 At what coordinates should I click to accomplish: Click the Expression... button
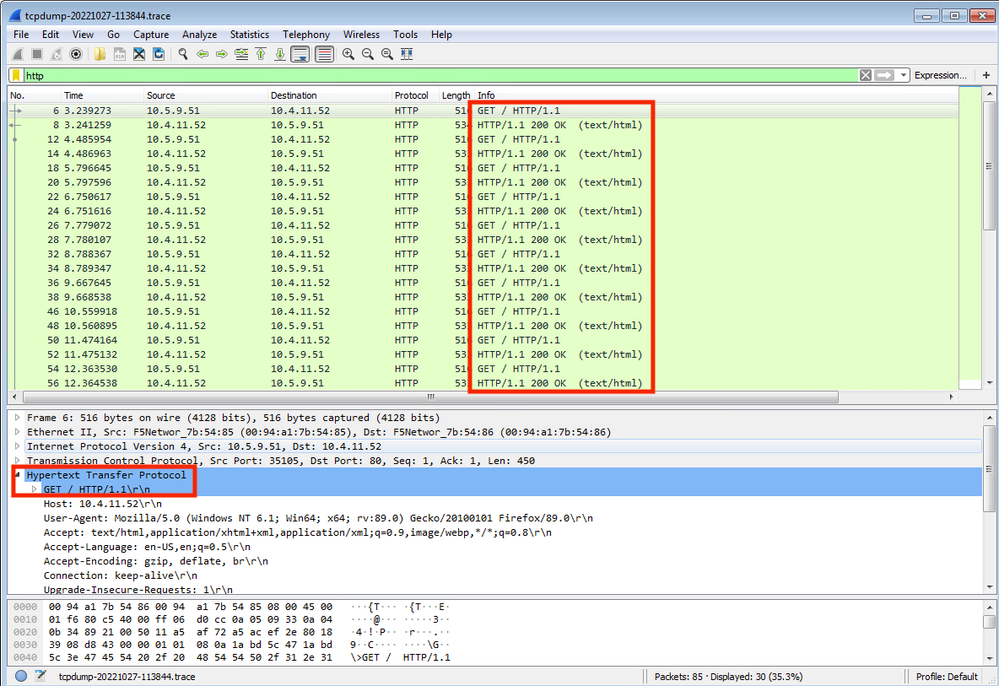coord(940,75)
